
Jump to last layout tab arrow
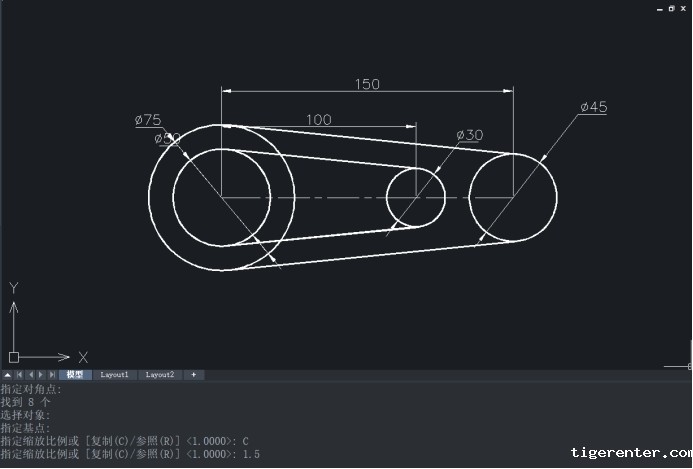[x=52, y=375]
